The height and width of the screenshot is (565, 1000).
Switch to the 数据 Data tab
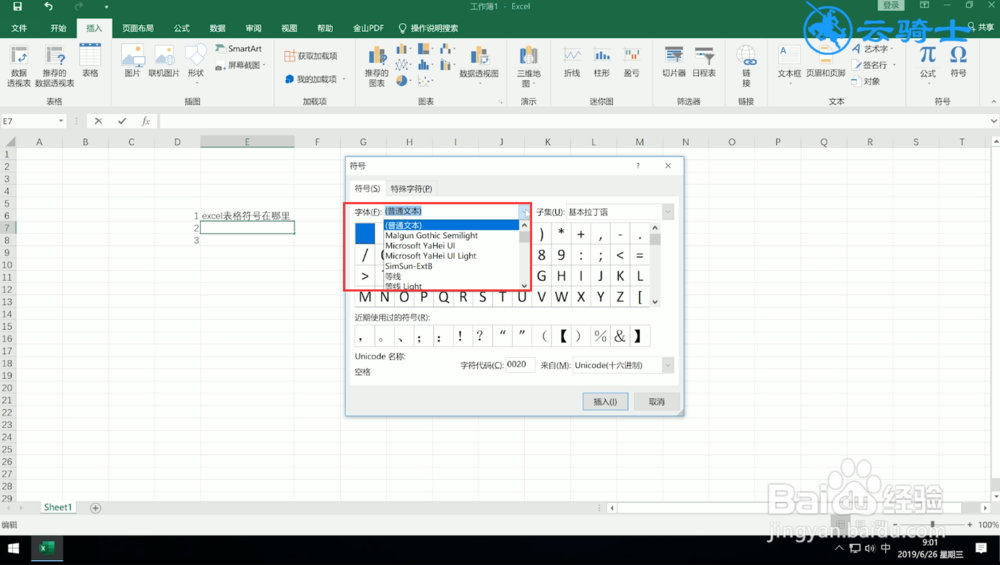(x=217, y=28)
